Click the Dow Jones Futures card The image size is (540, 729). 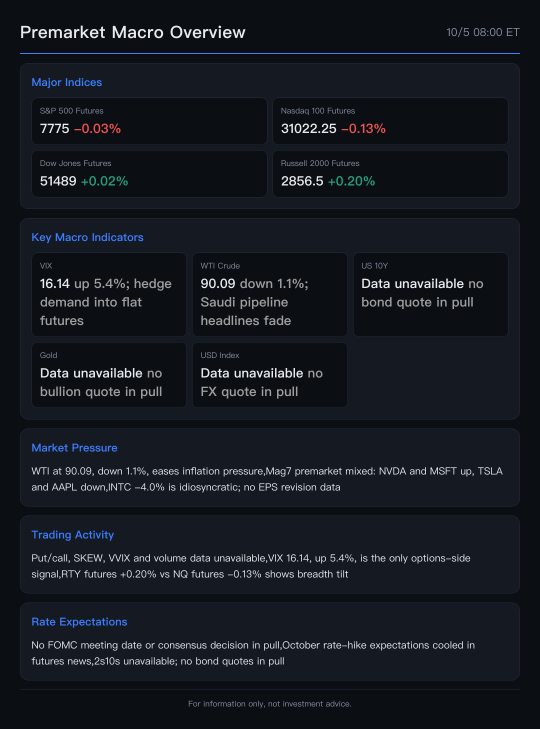149,173
